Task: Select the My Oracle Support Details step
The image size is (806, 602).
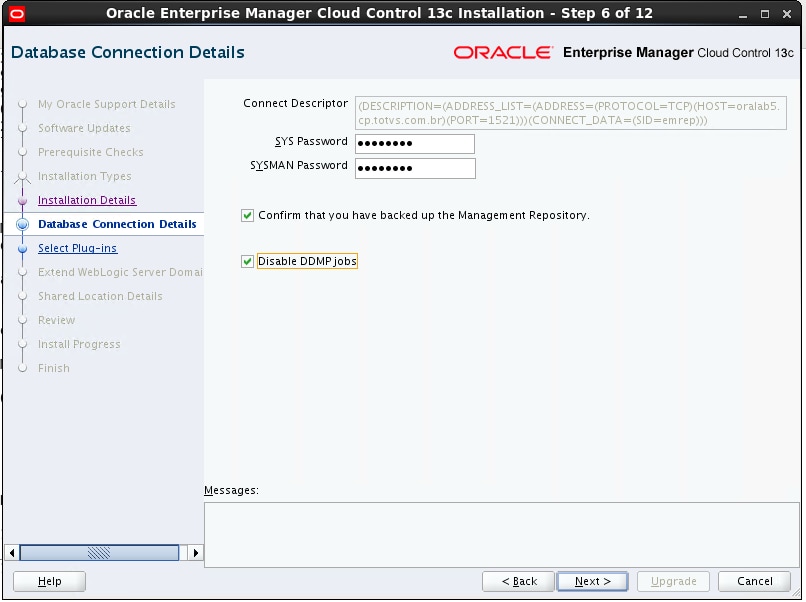Action: [106, 104]
